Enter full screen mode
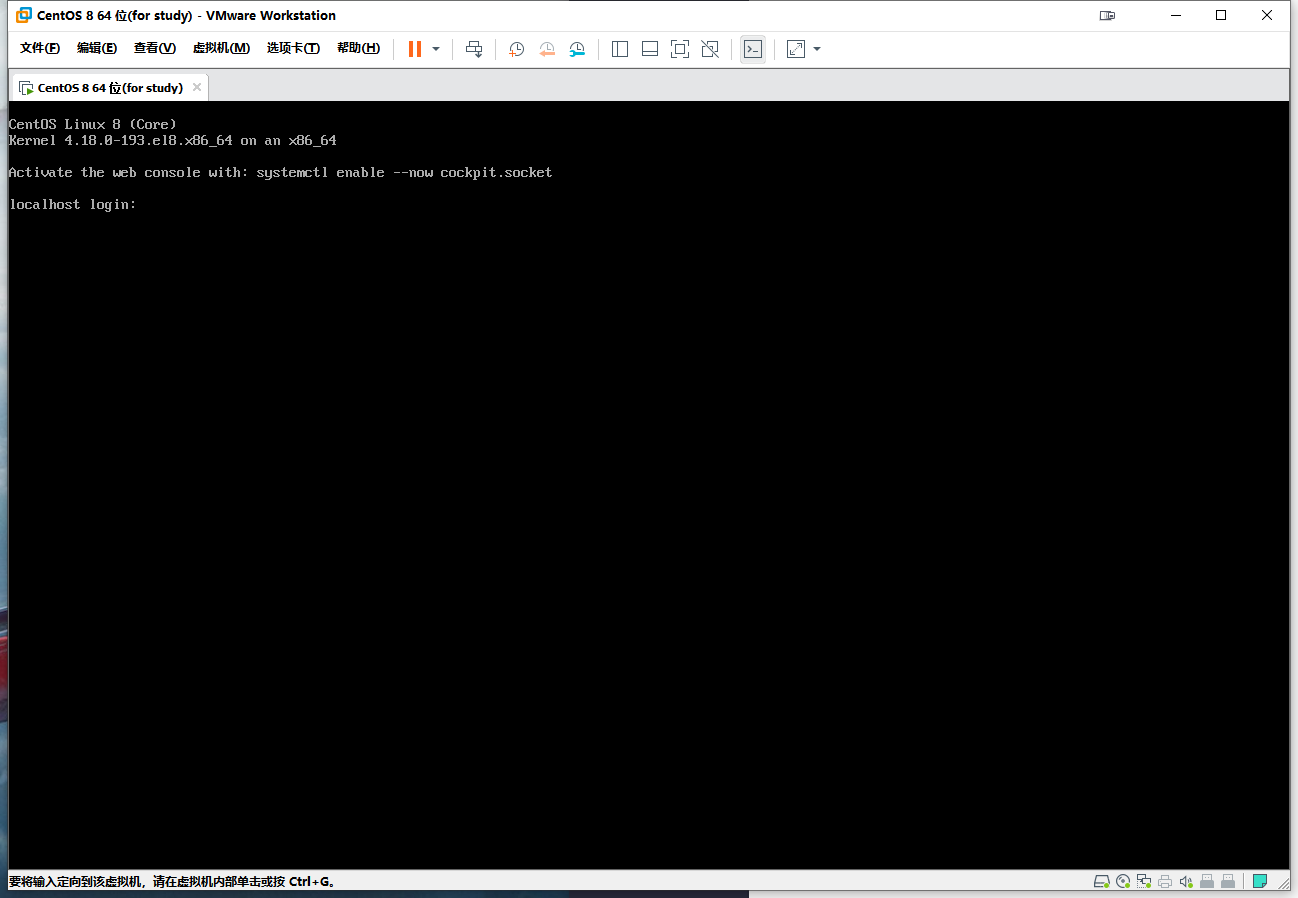Image resolution: width=1298 pixels, height=898 pixels. pyautogui.click(x=680, y=49)
